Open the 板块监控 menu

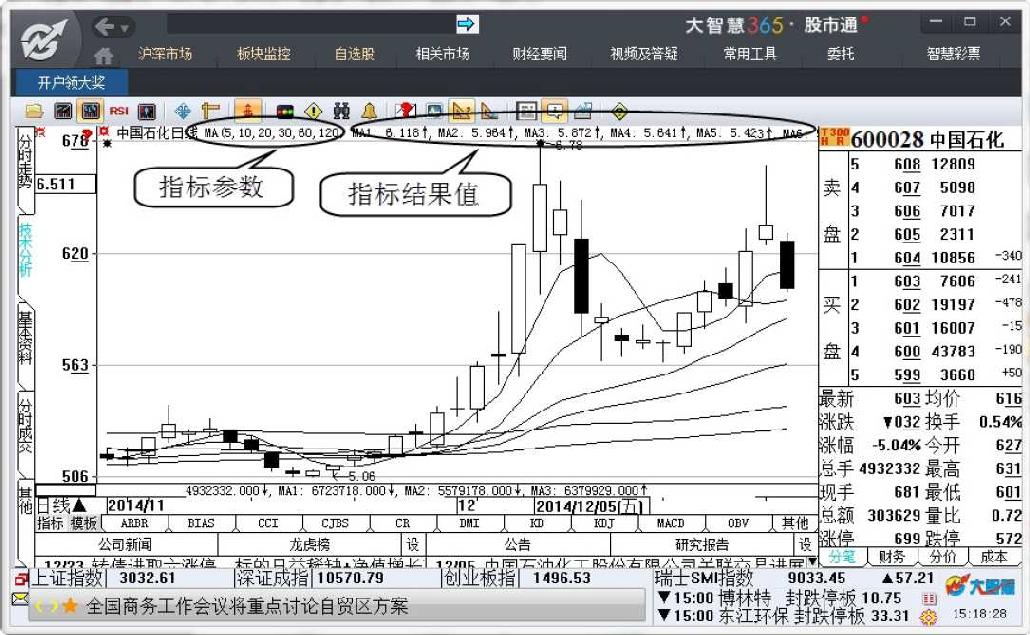point(263,54)
